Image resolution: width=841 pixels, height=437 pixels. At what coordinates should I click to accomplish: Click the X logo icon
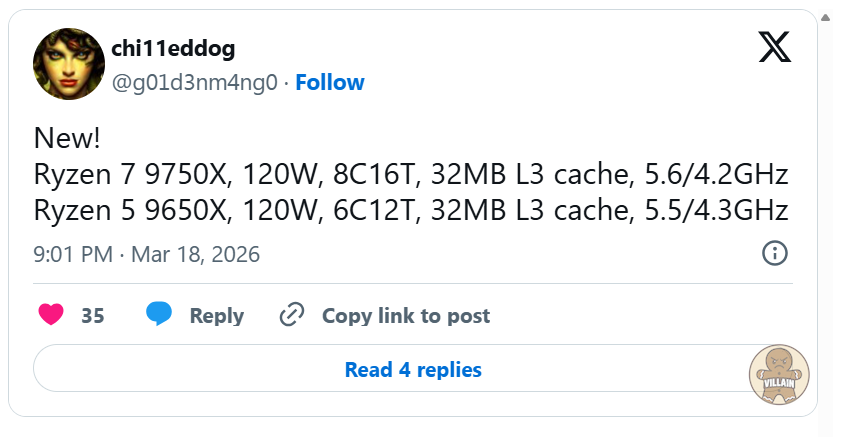pyautogui.click(x=775, y=47)
